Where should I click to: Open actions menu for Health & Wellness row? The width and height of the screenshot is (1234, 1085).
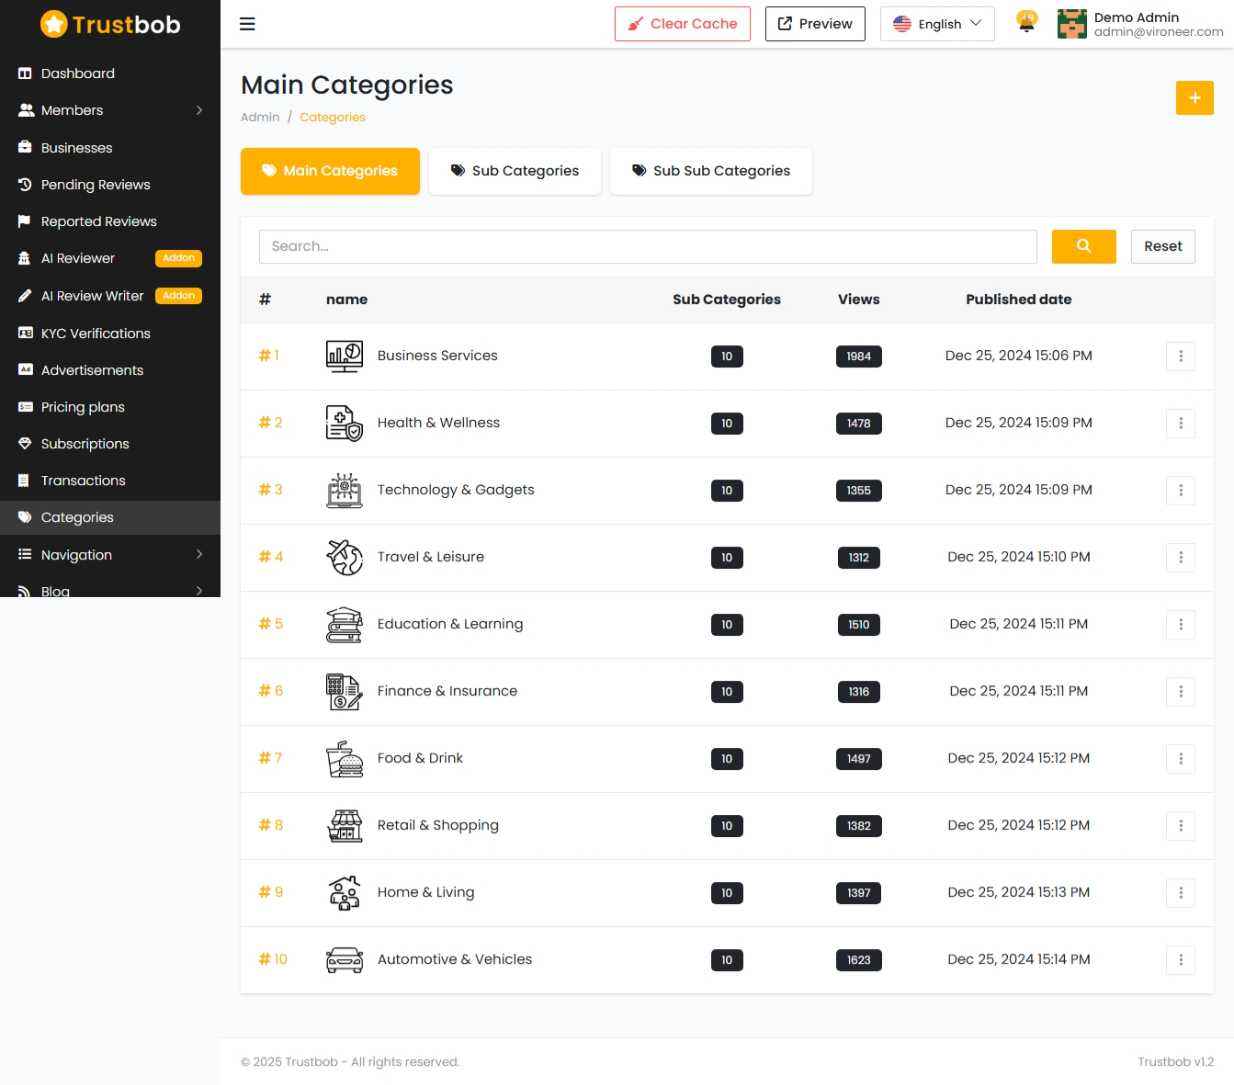(x=1180, y=423)
